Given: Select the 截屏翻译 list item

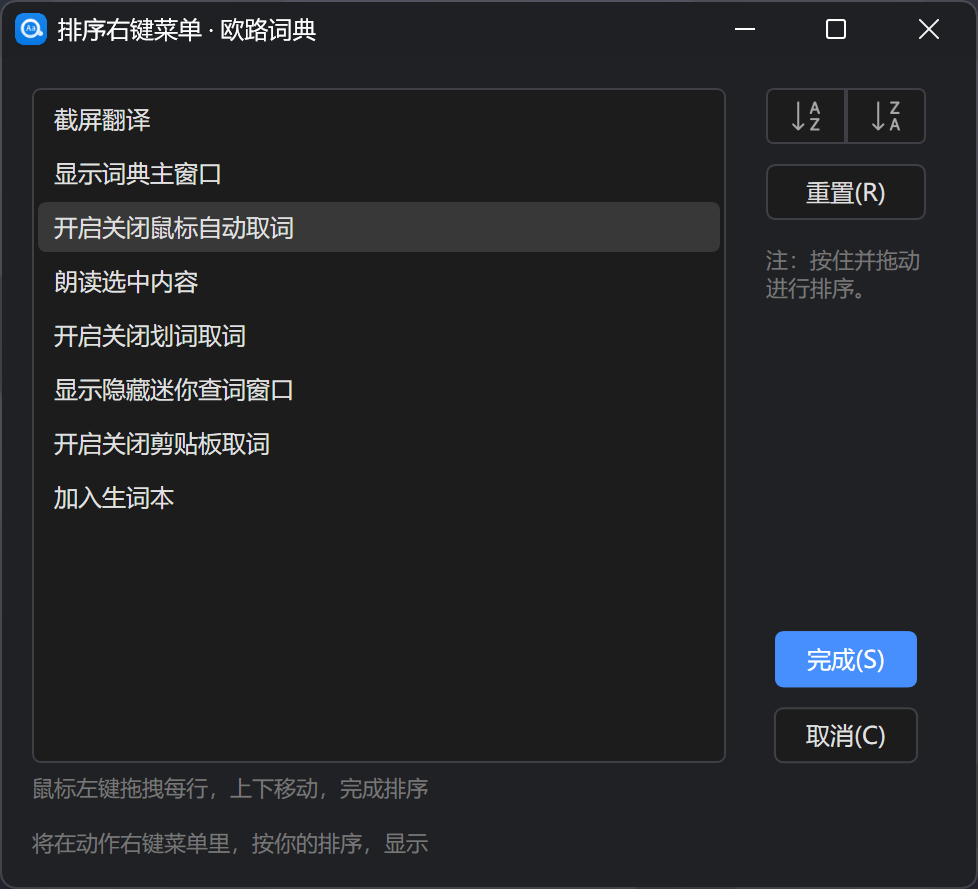Looking at the screenshot, I should (x=379, y=120).
